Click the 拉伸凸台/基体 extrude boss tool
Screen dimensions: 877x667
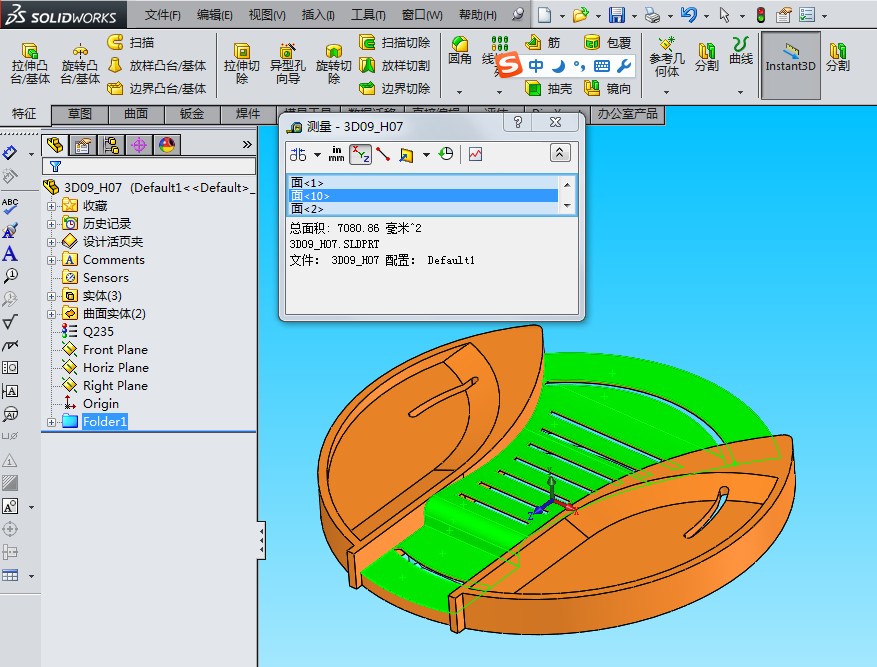coord(30,63)
